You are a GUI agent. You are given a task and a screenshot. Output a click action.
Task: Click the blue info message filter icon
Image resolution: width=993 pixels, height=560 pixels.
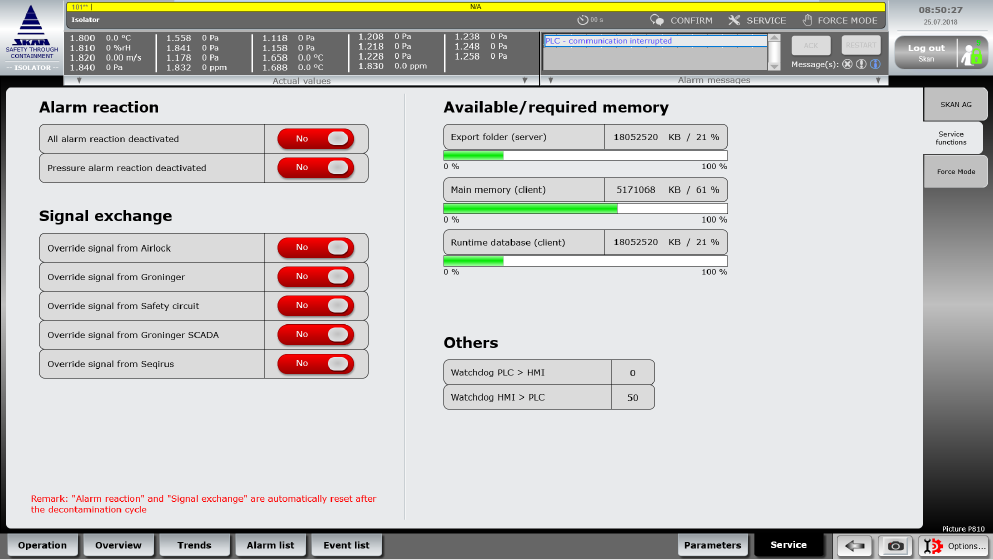point(875,64)
